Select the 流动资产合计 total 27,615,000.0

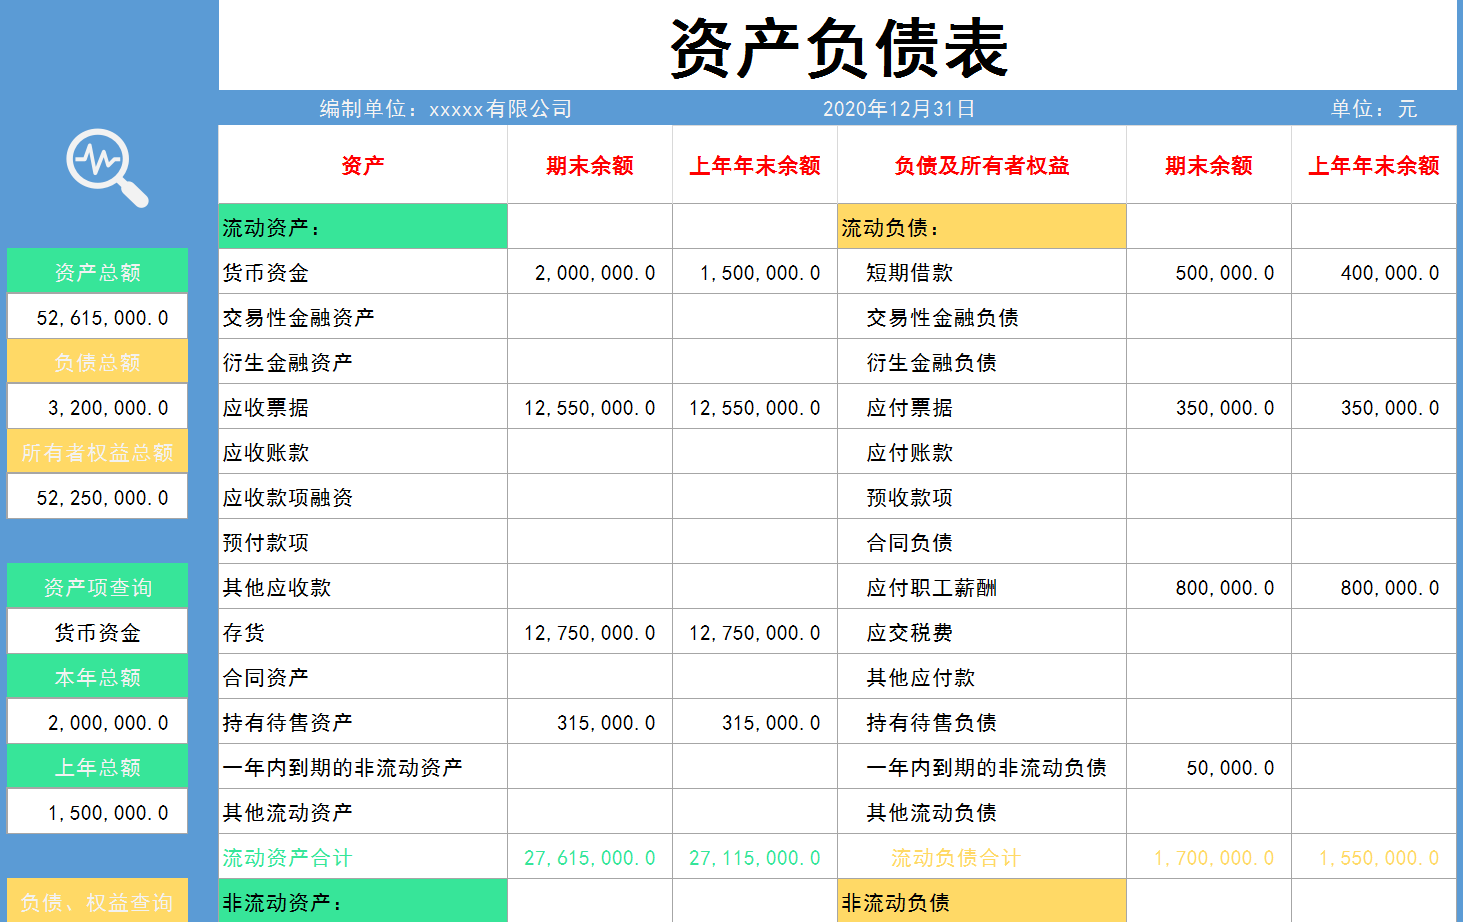click(x=588, y=857)
